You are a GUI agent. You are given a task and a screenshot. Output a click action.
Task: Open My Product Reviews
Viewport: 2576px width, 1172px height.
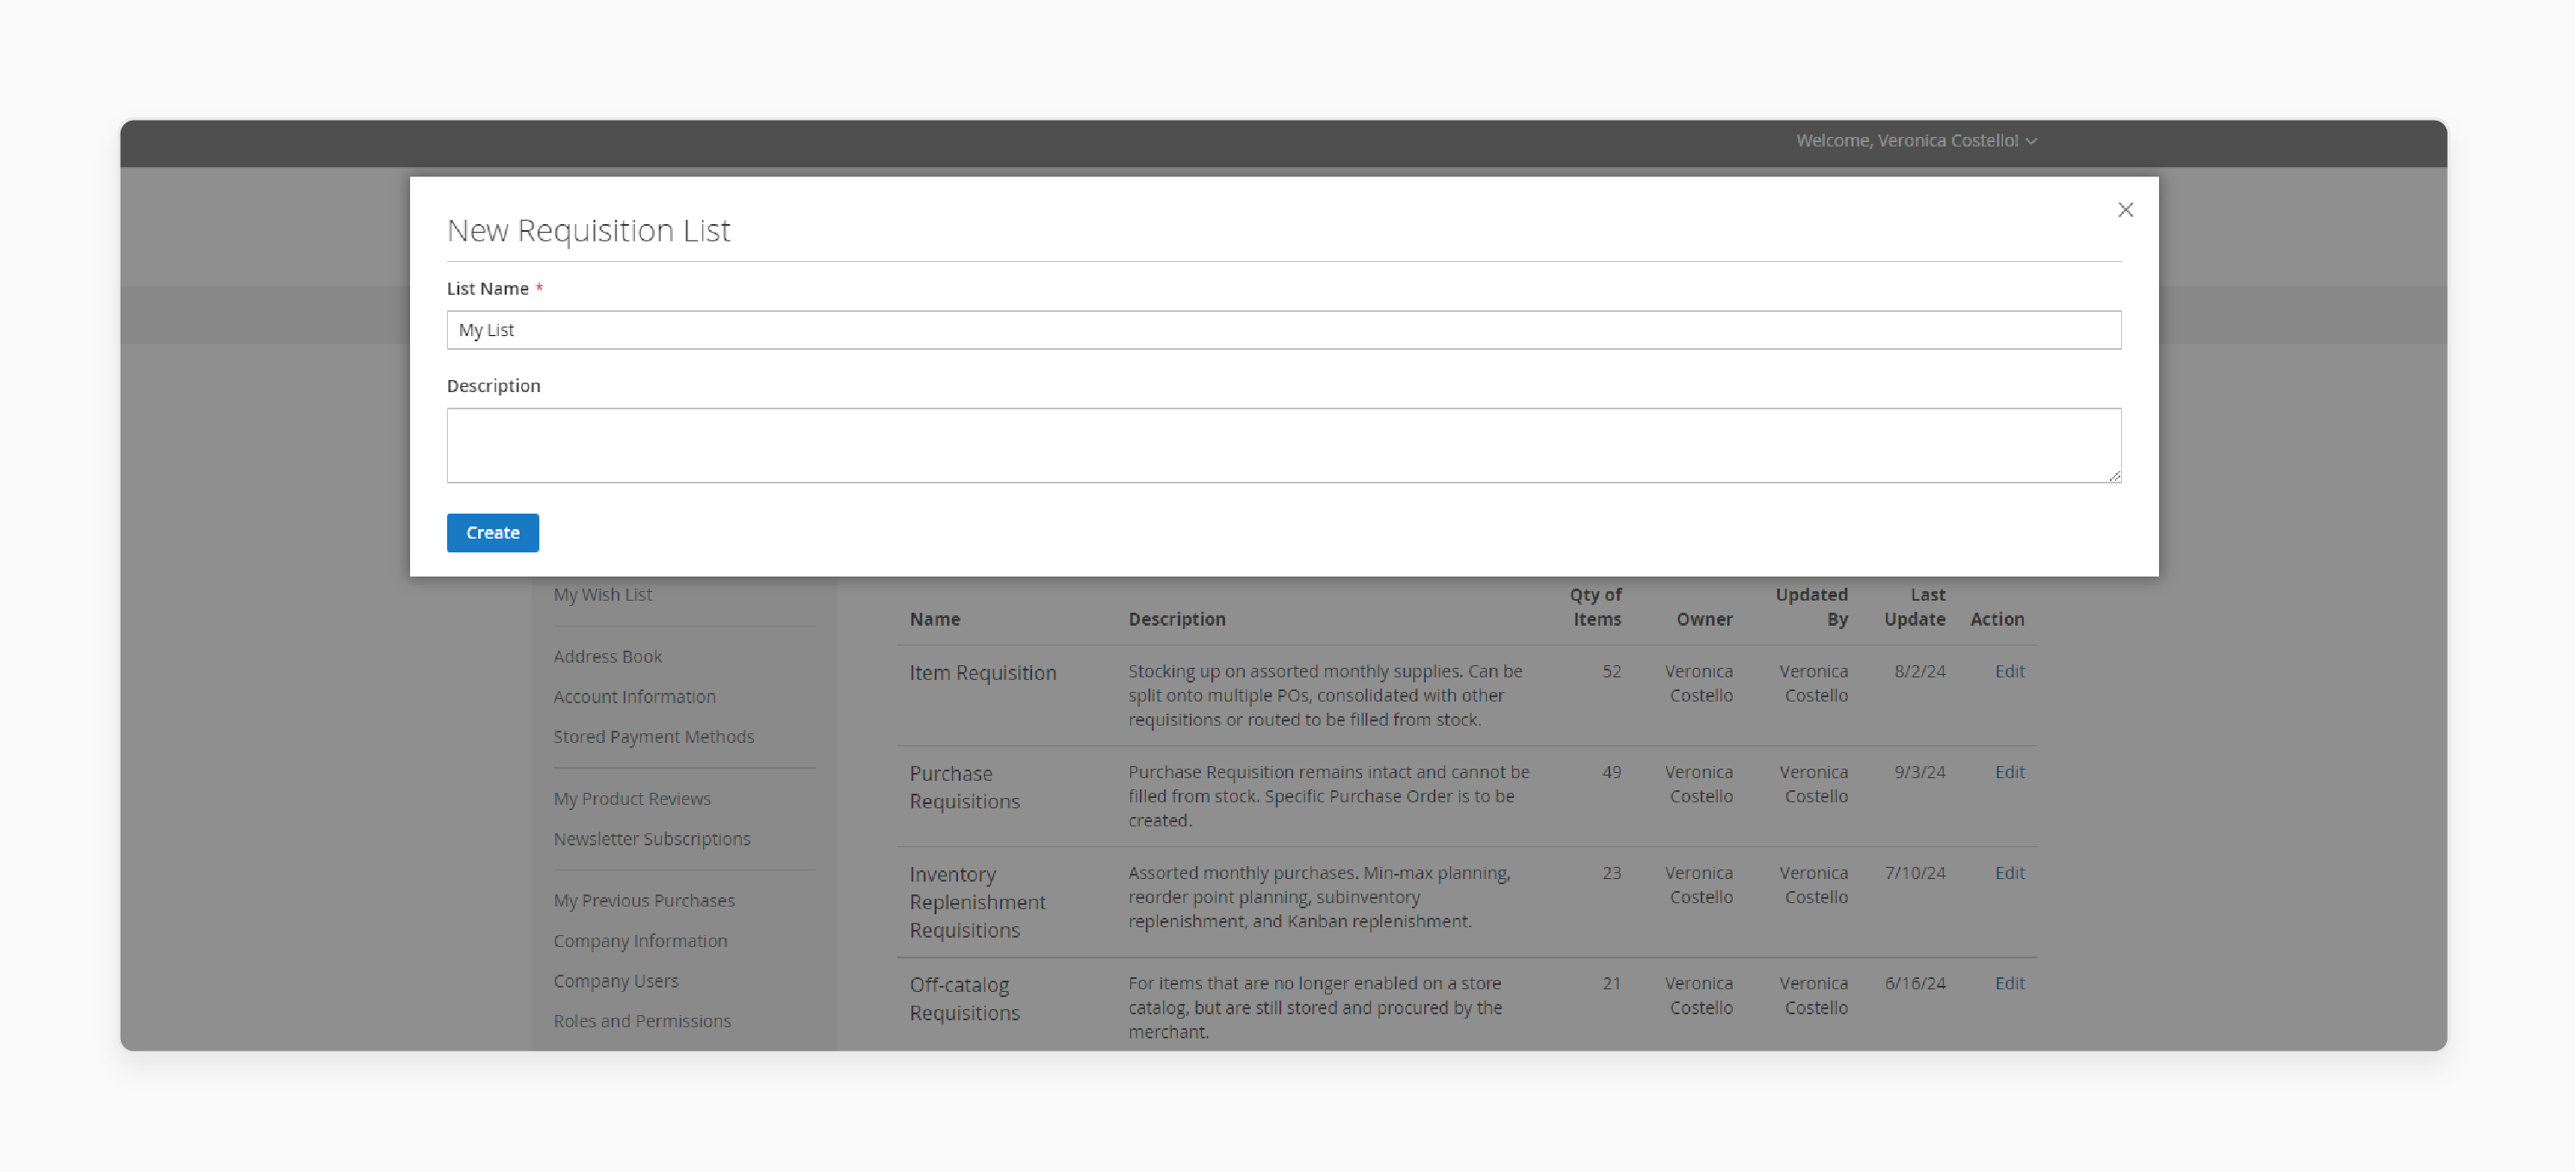(x=632, y=798)
